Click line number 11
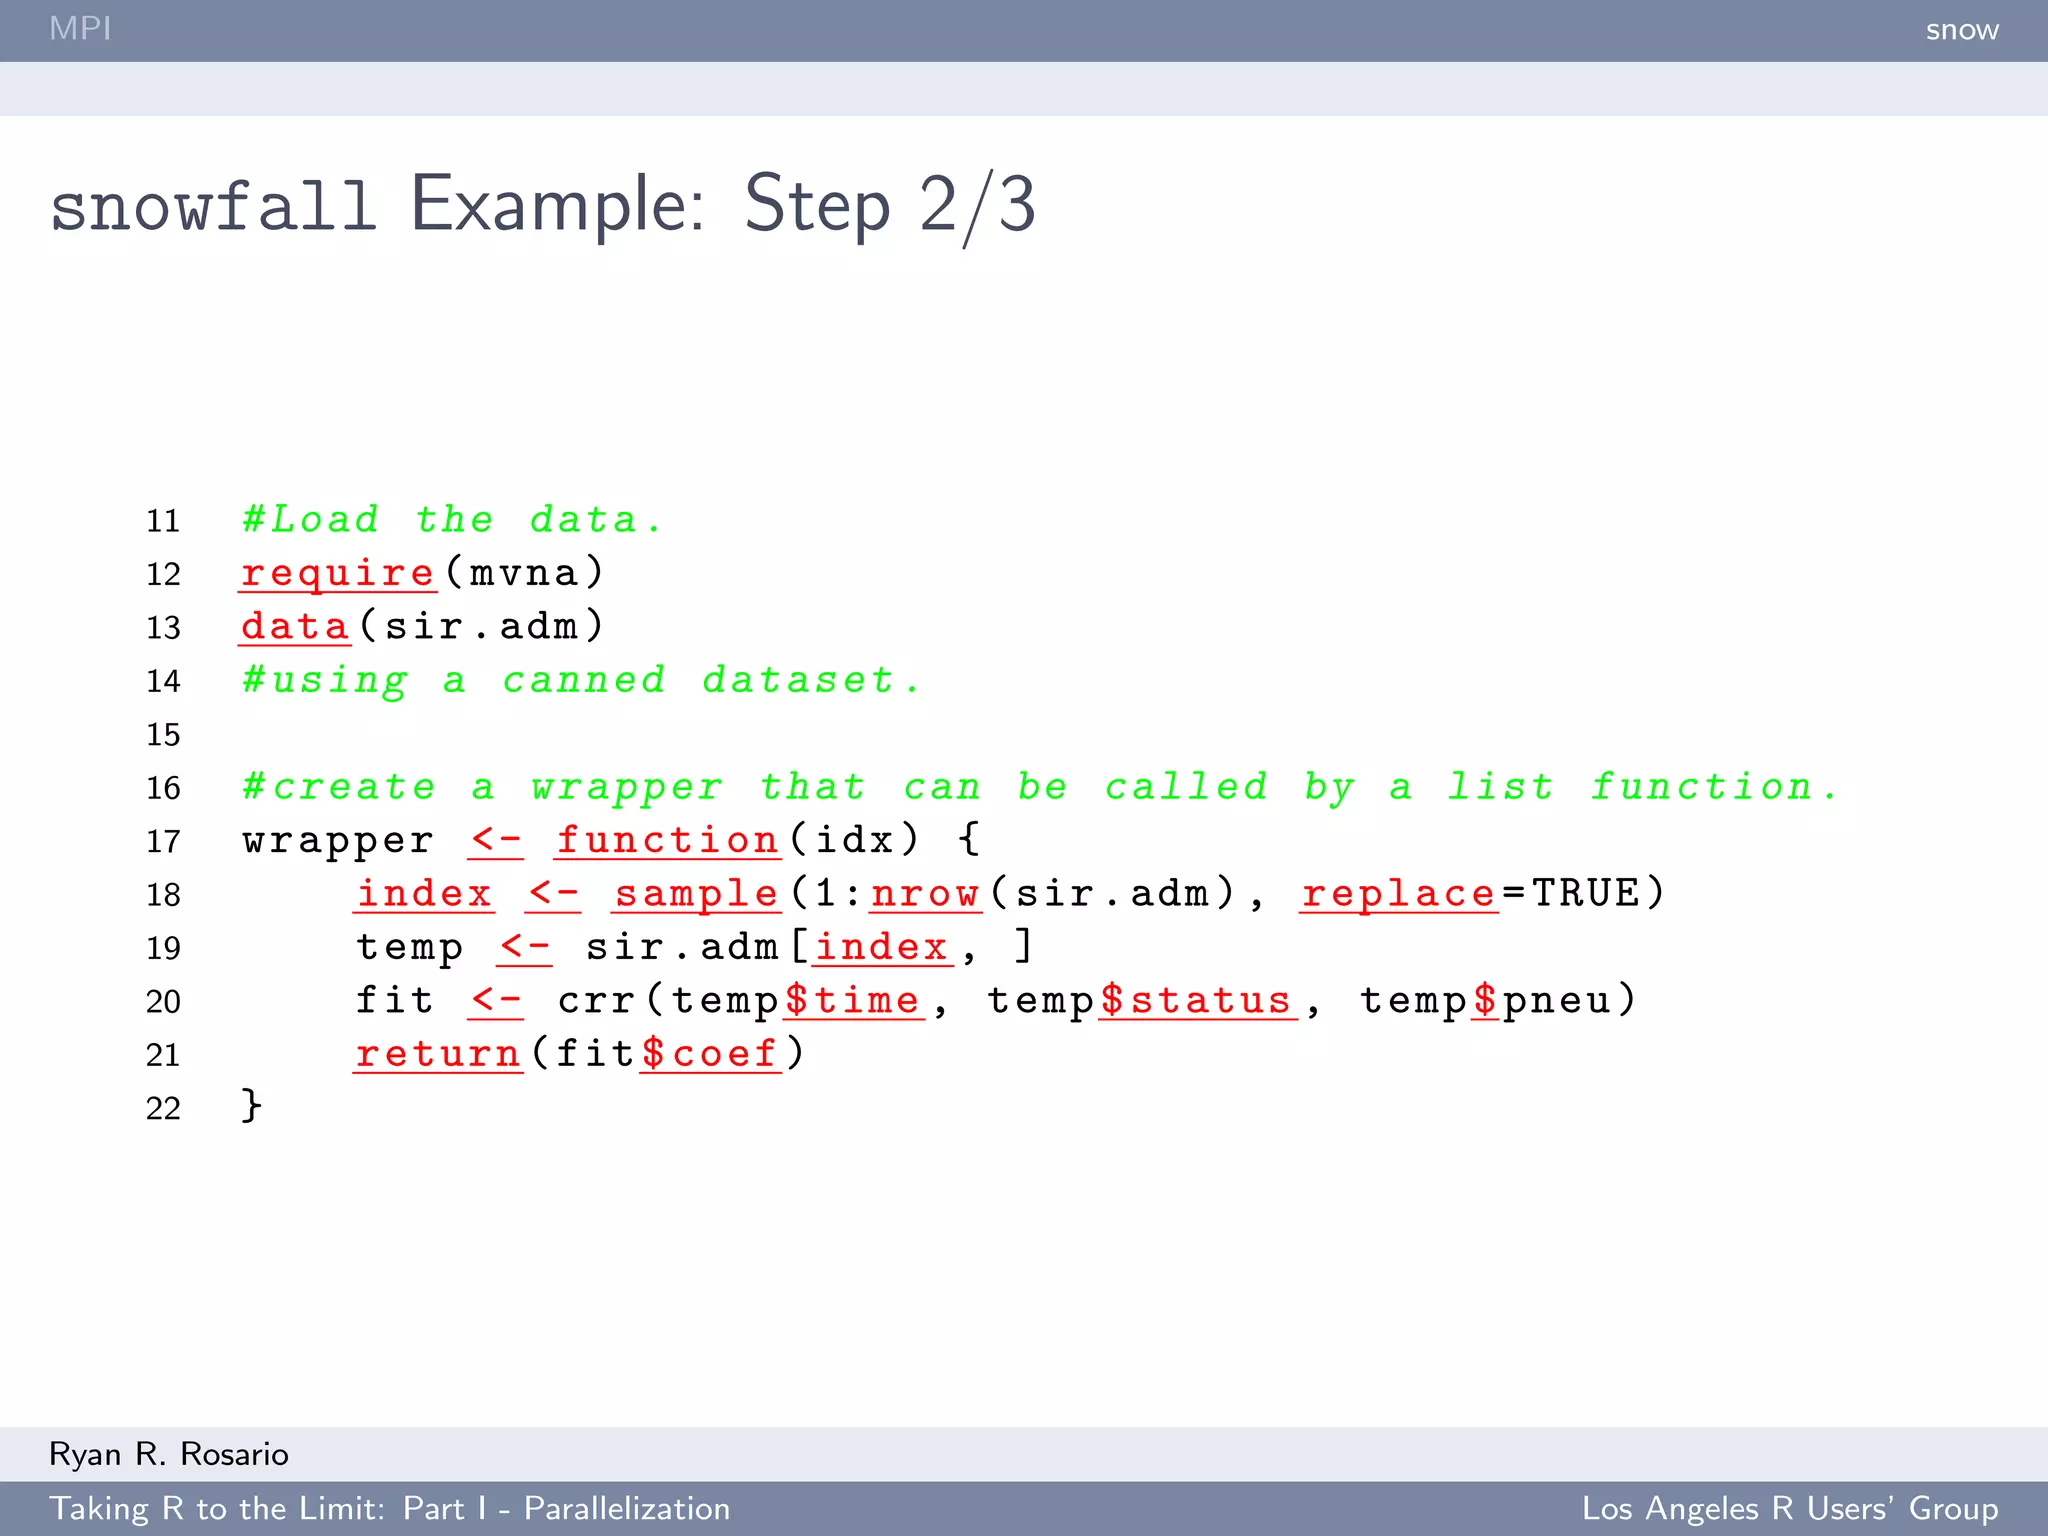This screenshot has width=2048, height=1536. coord(164,521)
